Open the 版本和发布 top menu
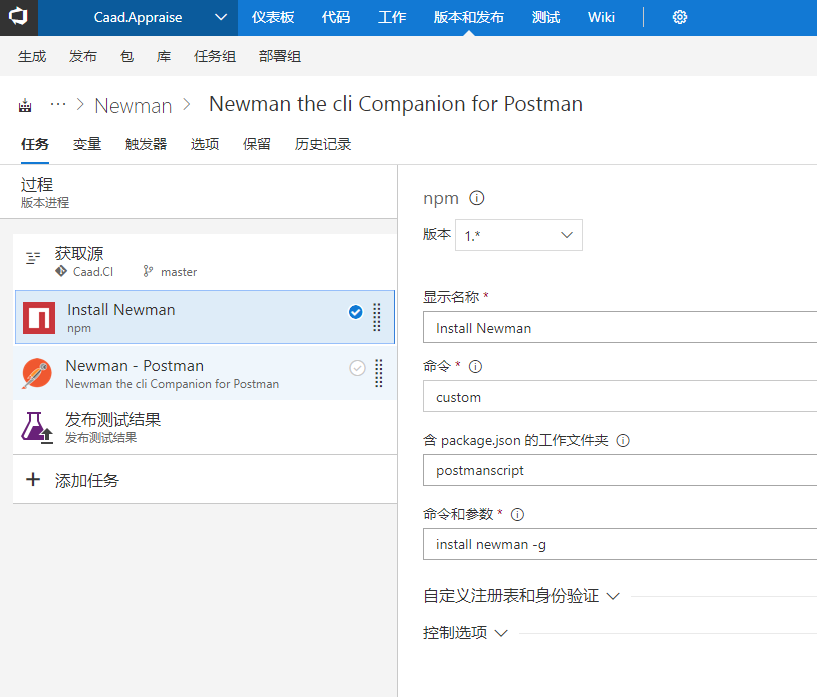817x697 pixels. coord(468,17)
